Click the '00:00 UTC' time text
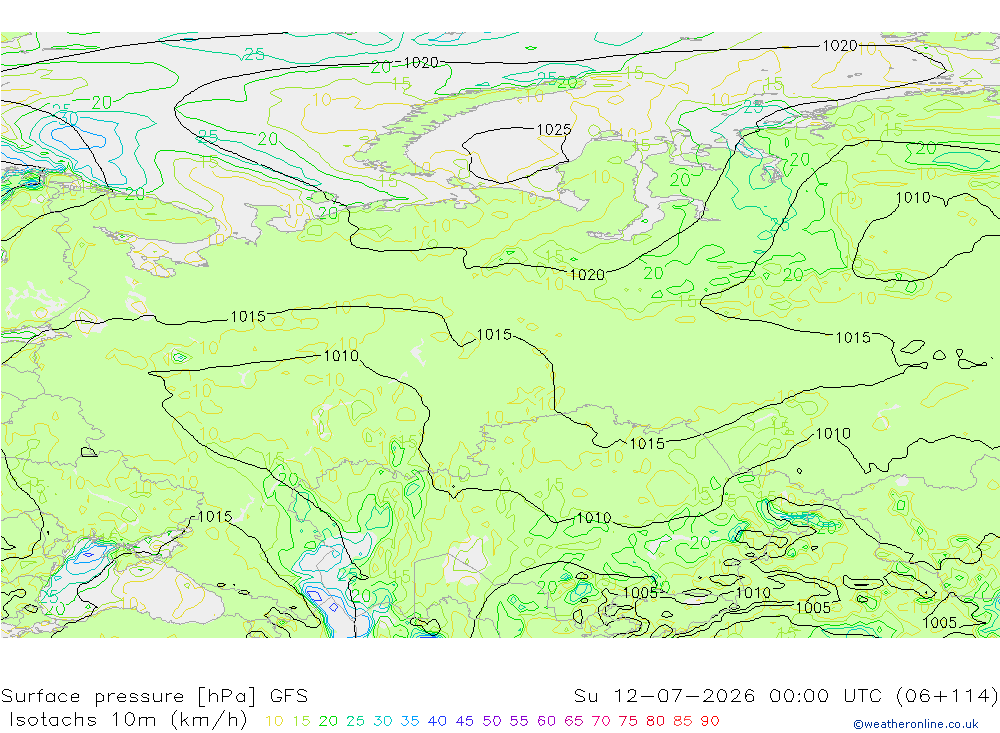 click(825, 695)
